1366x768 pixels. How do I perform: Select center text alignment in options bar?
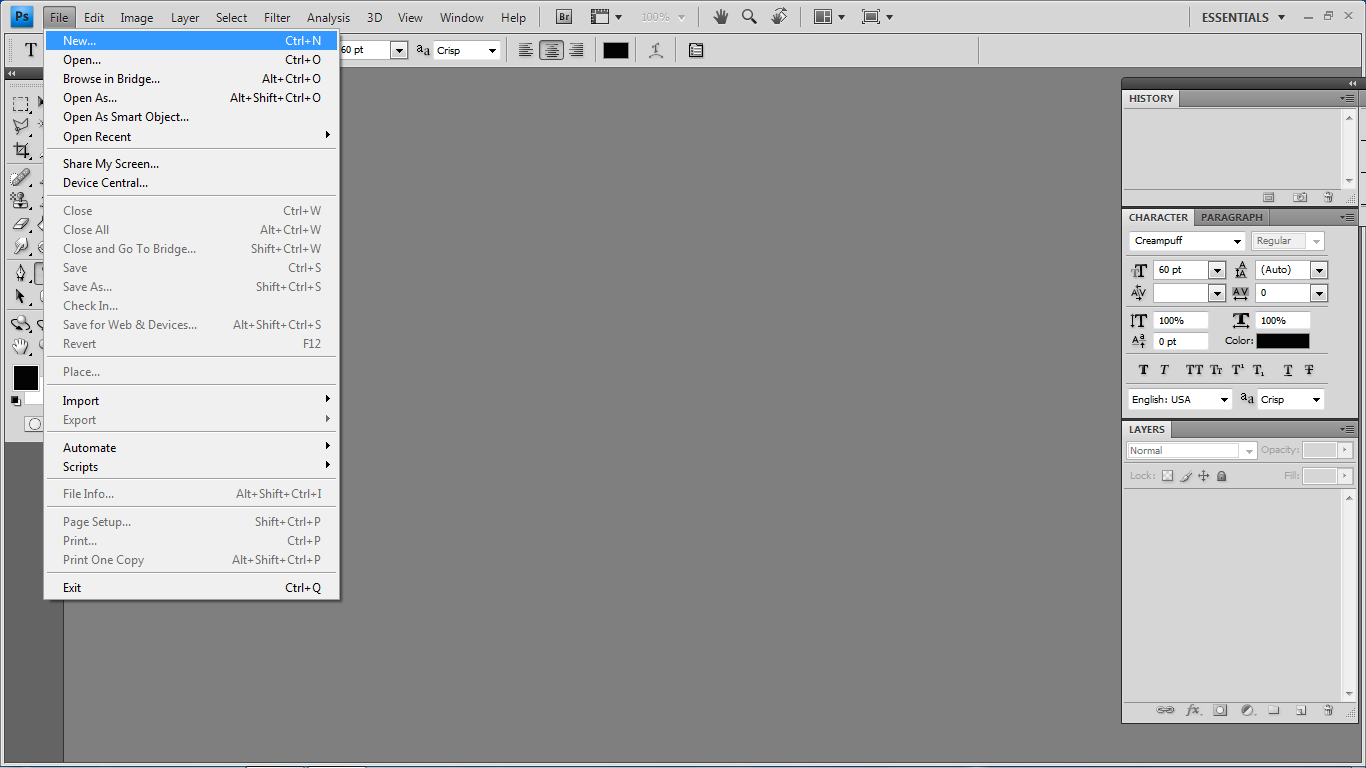[x=551, y=50]
